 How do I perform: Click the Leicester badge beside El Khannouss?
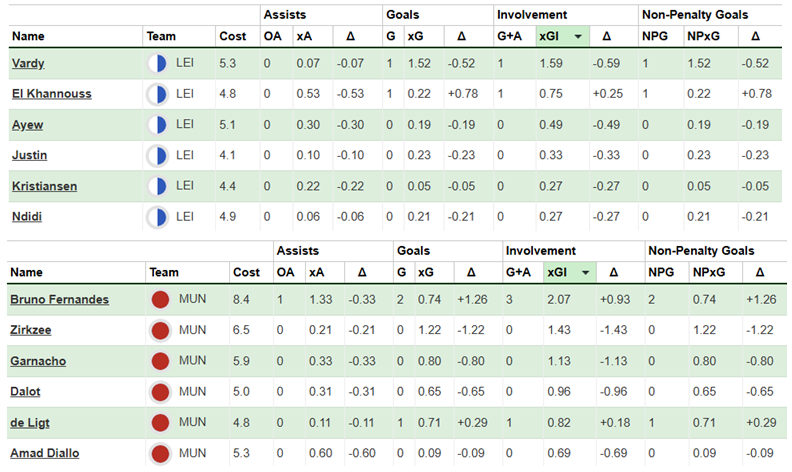click(158, 94)
